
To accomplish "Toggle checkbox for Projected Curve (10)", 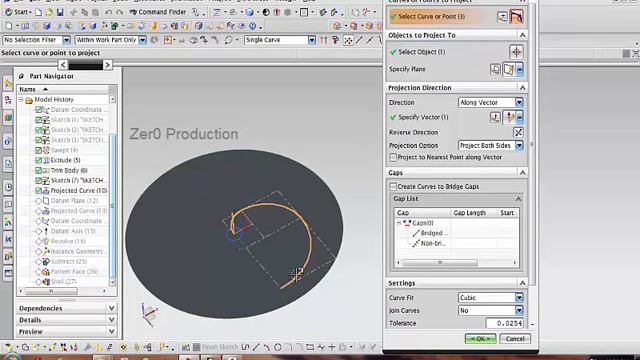I will pyautogui.click(x=38, y=191).
